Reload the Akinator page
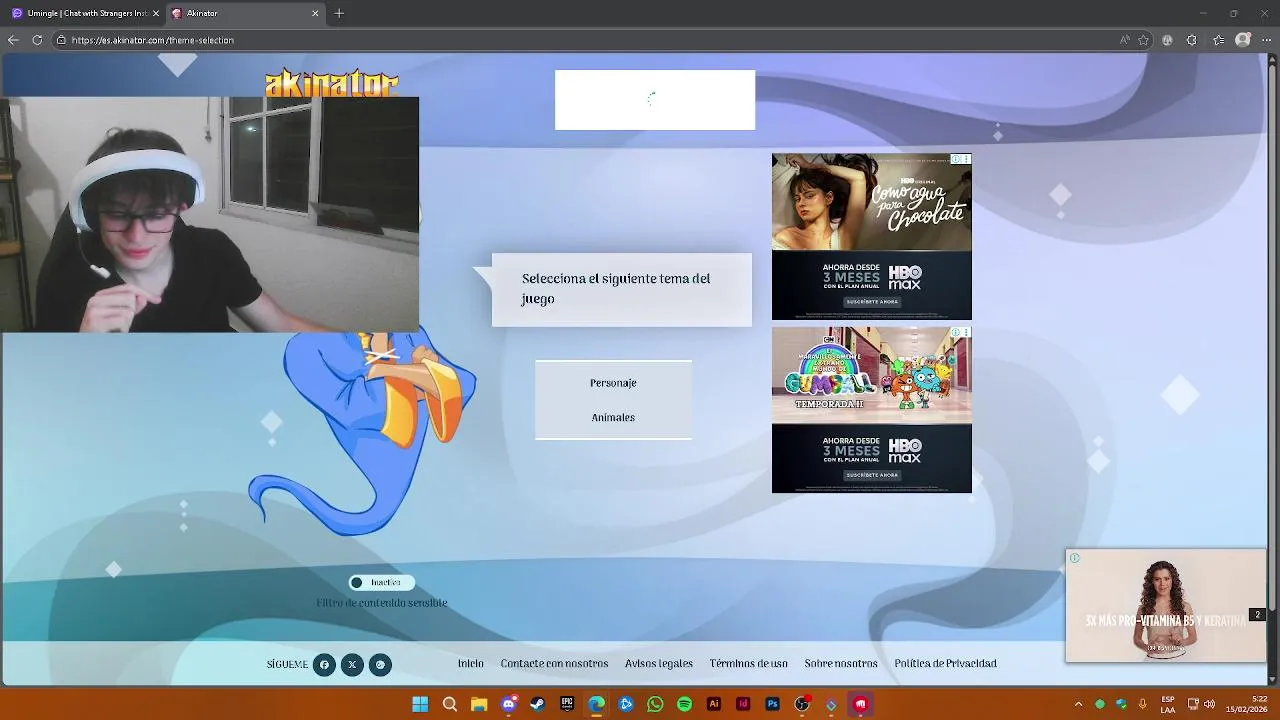 [37, 40]
